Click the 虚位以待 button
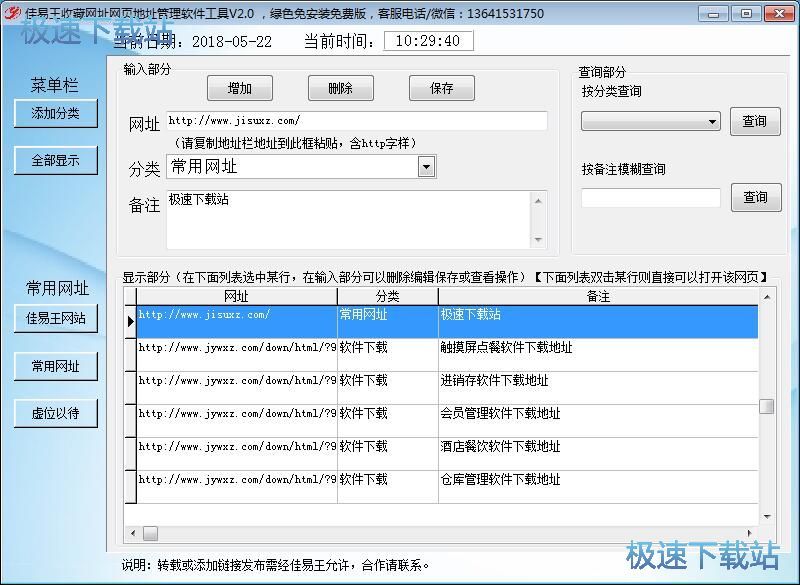The image size is (800, 585). click(x=56, y=413)
